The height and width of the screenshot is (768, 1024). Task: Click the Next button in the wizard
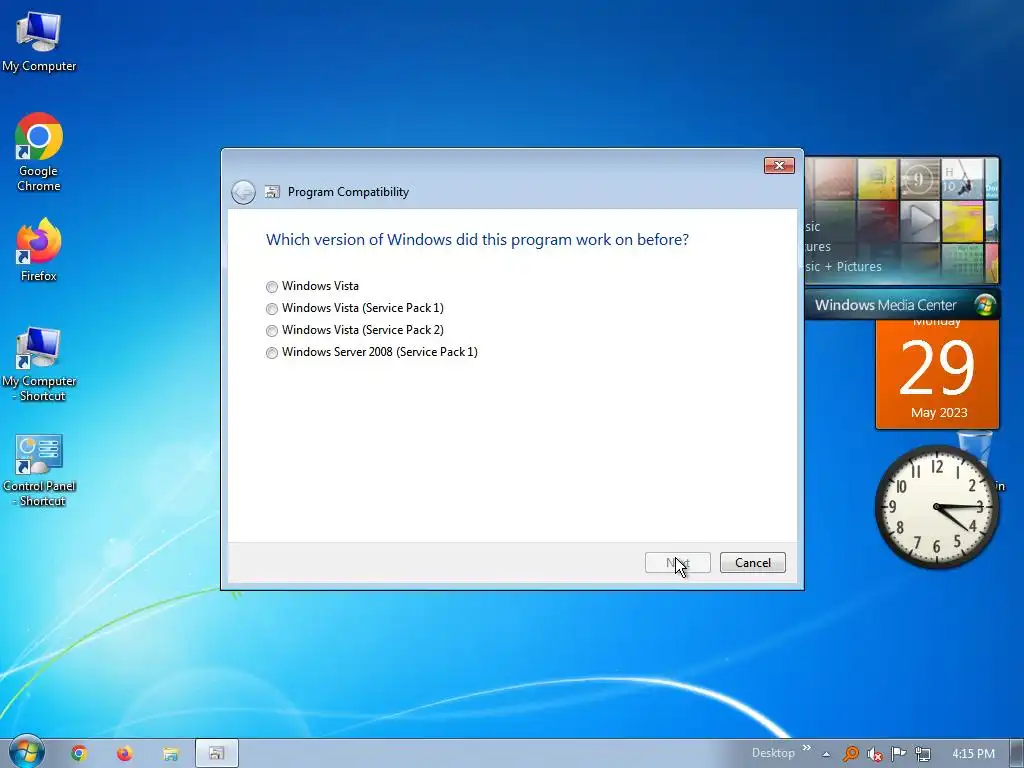pyautogui.click(x=677, y=562)
